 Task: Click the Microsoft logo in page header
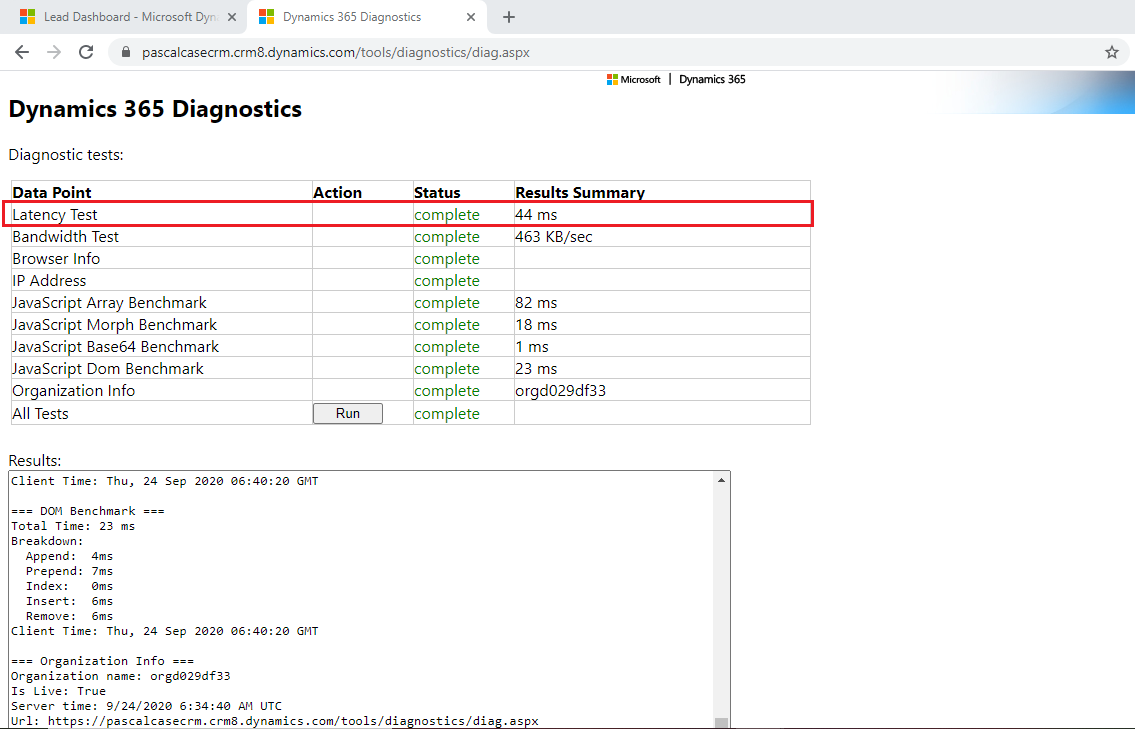[x=633, y=80]
